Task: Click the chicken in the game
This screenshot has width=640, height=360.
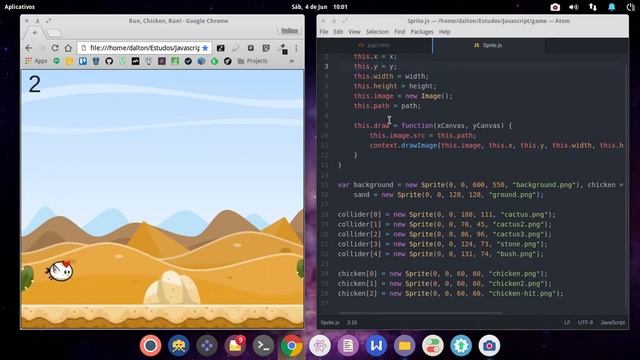Action: (x=60, y=271)
